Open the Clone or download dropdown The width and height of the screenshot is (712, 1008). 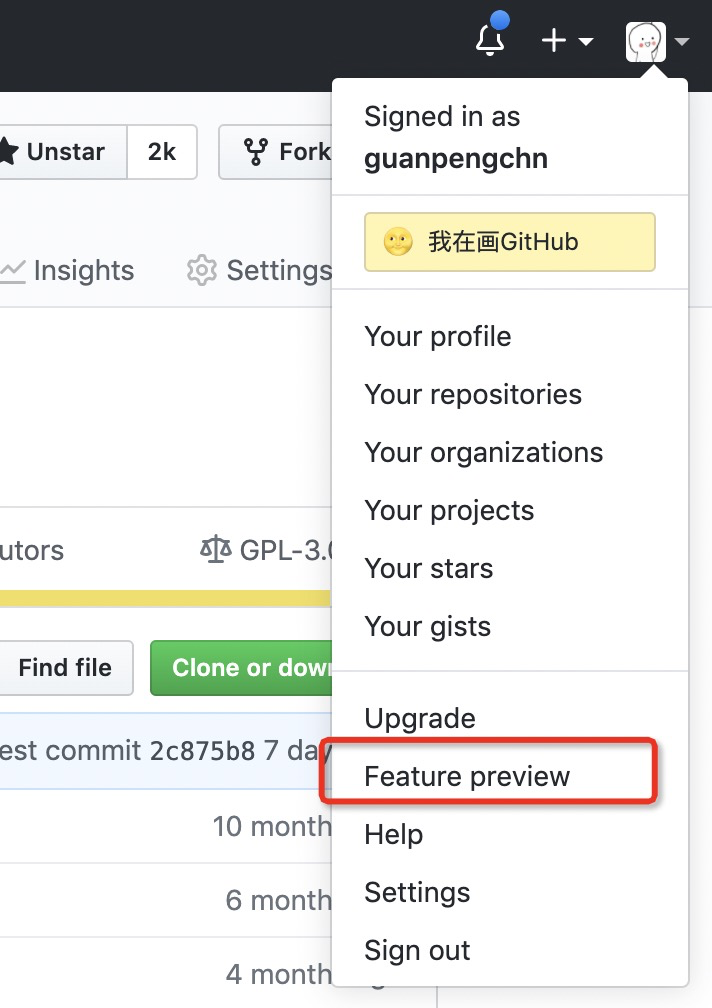[x=242, y=667]
